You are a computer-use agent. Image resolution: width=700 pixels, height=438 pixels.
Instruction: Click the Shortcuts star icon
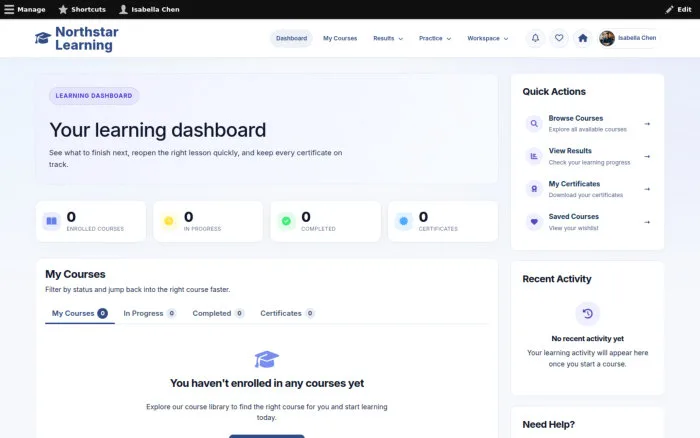click(x=63, y=9)
